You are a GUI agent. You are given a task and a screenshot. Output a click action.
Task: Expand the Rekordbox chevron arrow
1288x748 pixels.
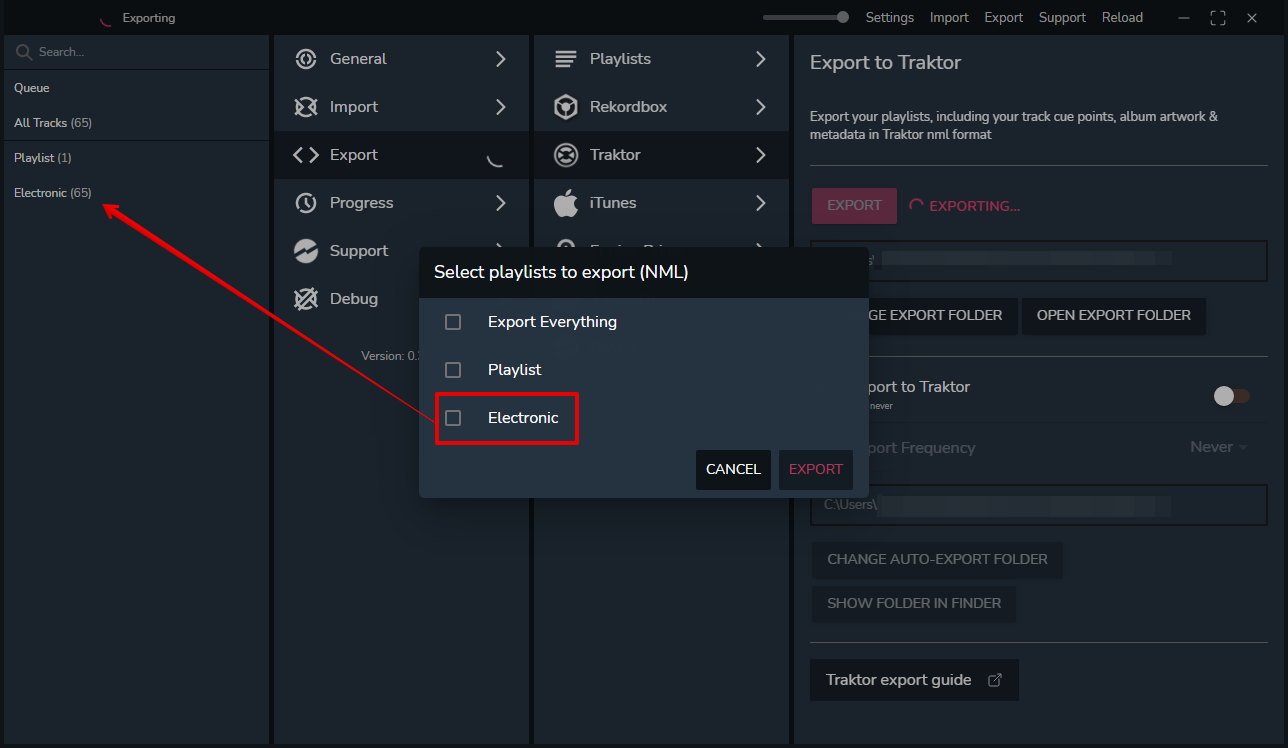(x=761, y=107)
